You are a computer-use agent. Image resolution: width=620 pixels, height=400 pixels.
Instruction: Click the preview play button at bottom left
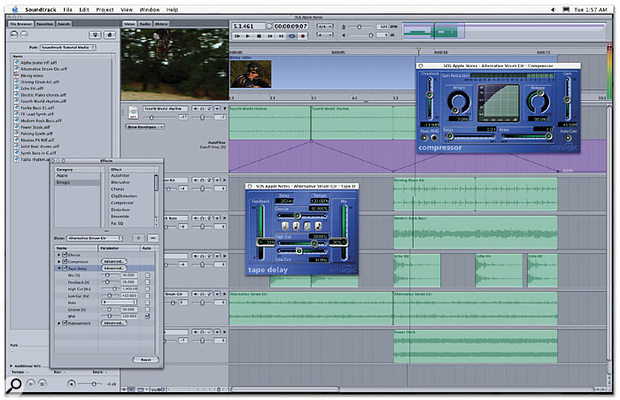tap(31, 383)
